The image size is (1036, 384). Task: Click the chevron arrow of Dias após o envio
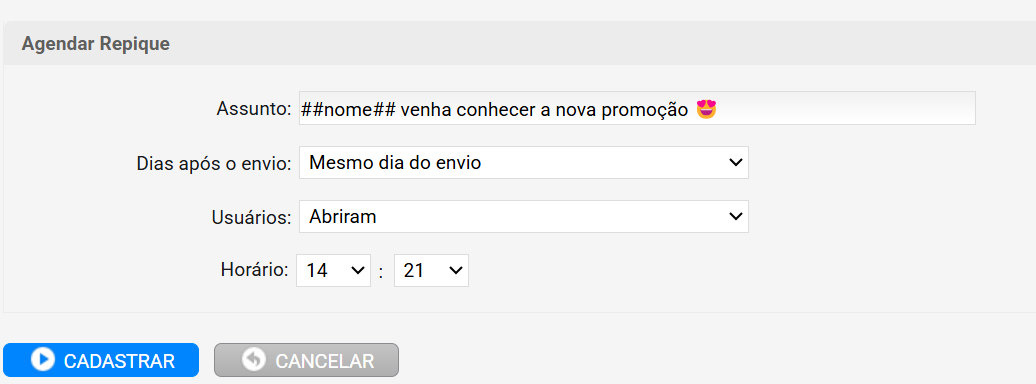(735, 163)
